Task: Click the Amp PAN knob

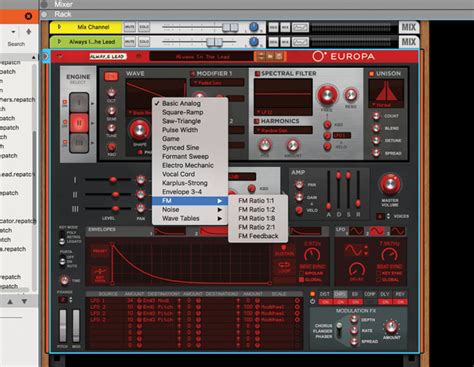Action: tap(299, 184)
